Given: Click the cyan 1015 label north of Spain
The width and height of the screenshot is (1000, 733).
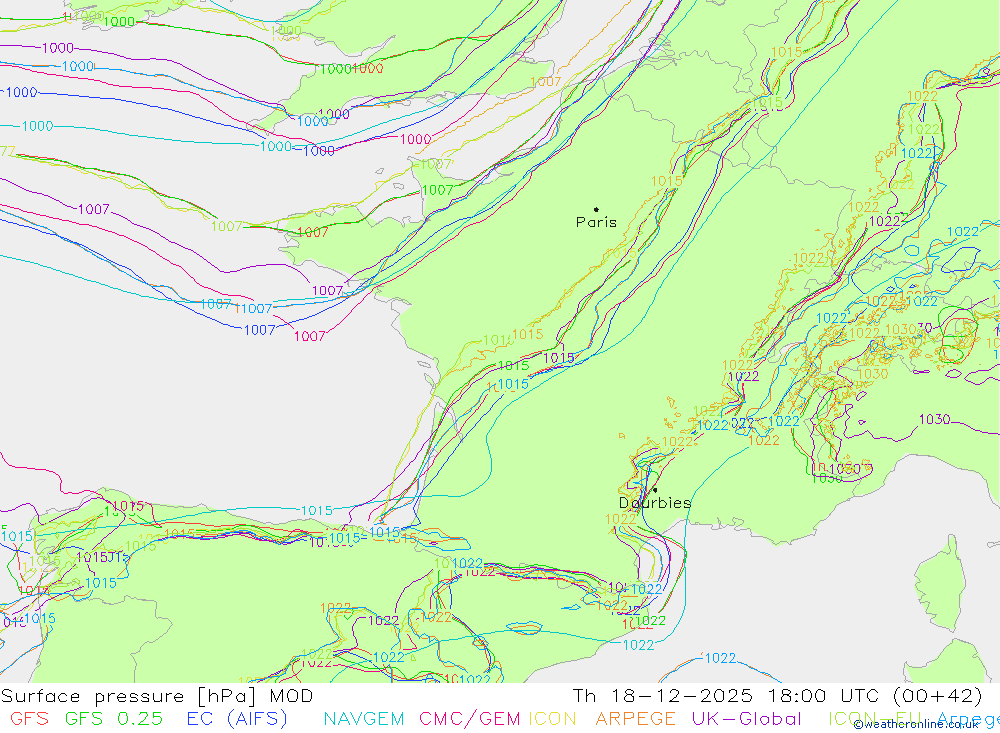Looking at the screenshot, I should [x=316, y=510].
